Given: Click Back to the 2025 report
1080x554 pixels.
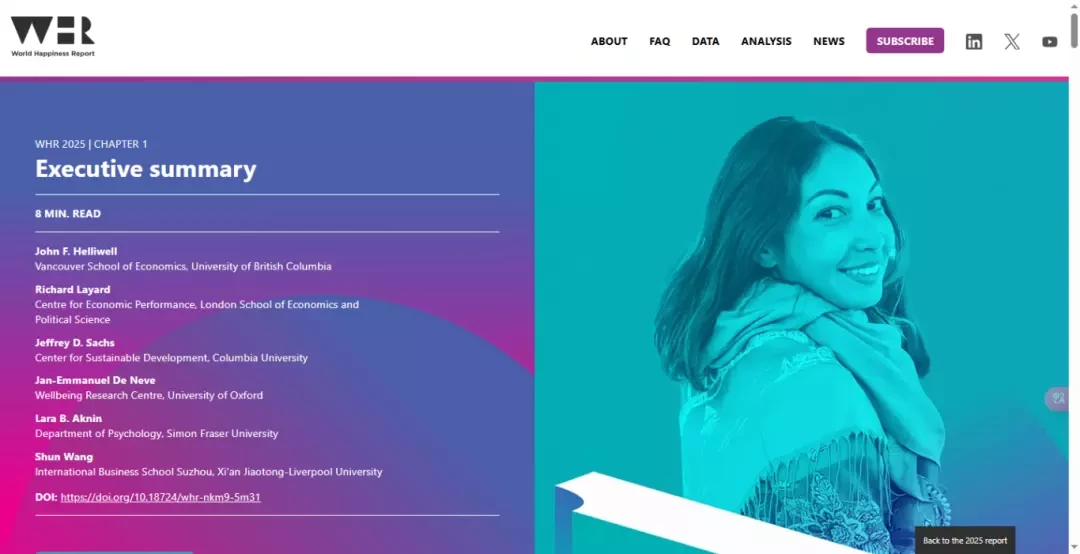Looking at the screenshot, I should (x=964, y=540).
